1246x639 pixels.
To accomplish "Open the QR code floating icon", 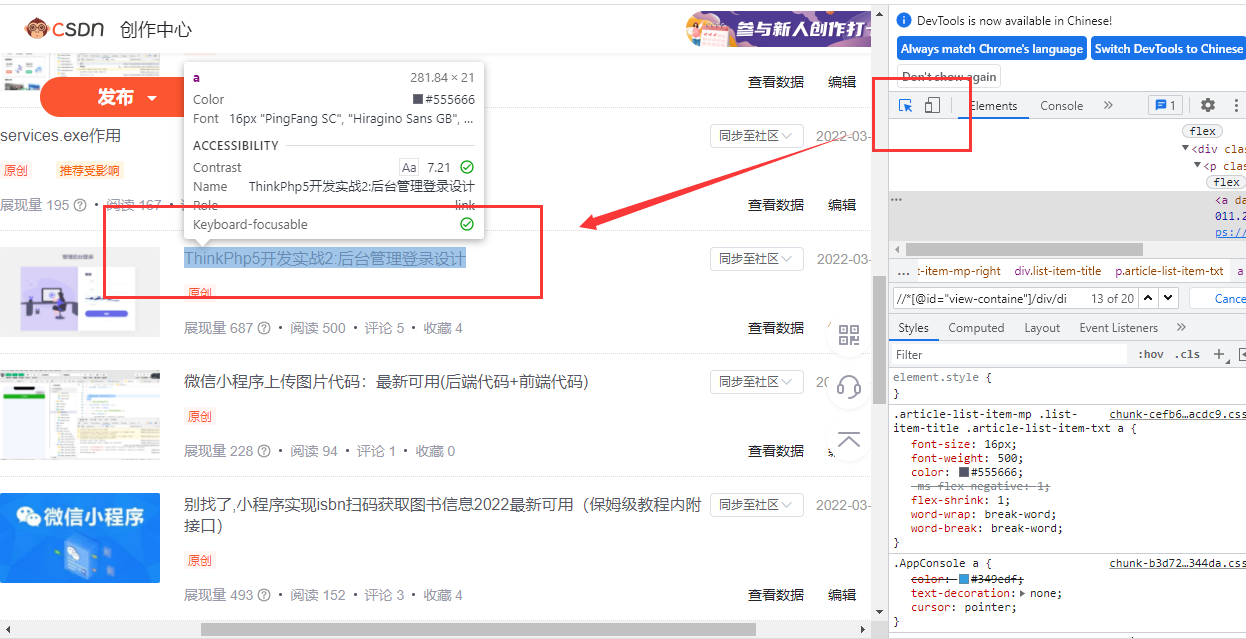I will [x=849, y=336].
